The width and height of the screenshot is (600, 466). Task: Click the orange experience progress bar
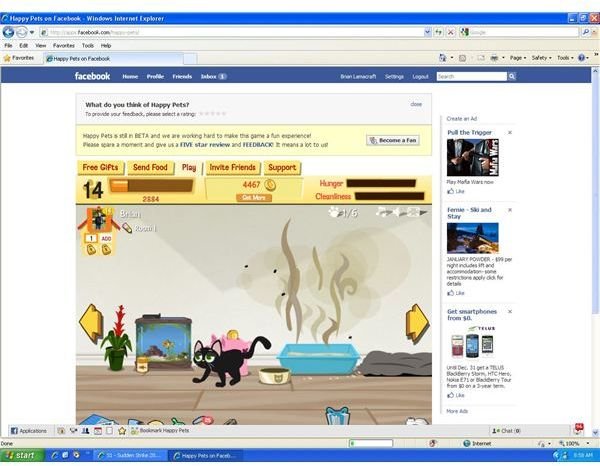(x=152, y=185)
